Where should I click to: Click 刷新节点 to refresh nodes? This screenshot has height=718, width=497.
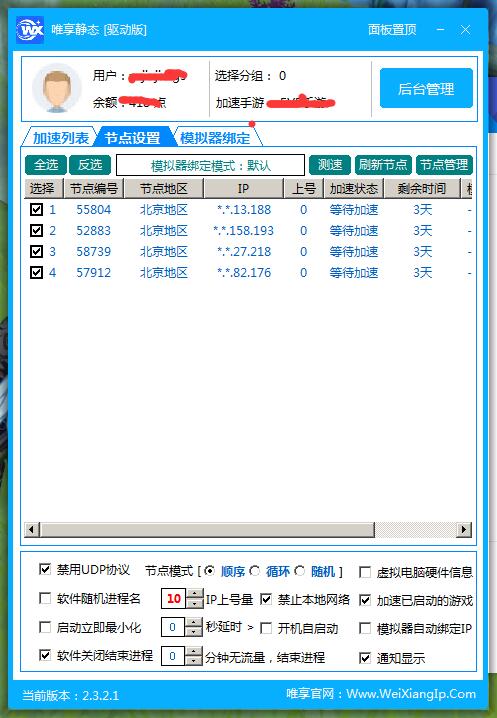click(x=383, y=165)
